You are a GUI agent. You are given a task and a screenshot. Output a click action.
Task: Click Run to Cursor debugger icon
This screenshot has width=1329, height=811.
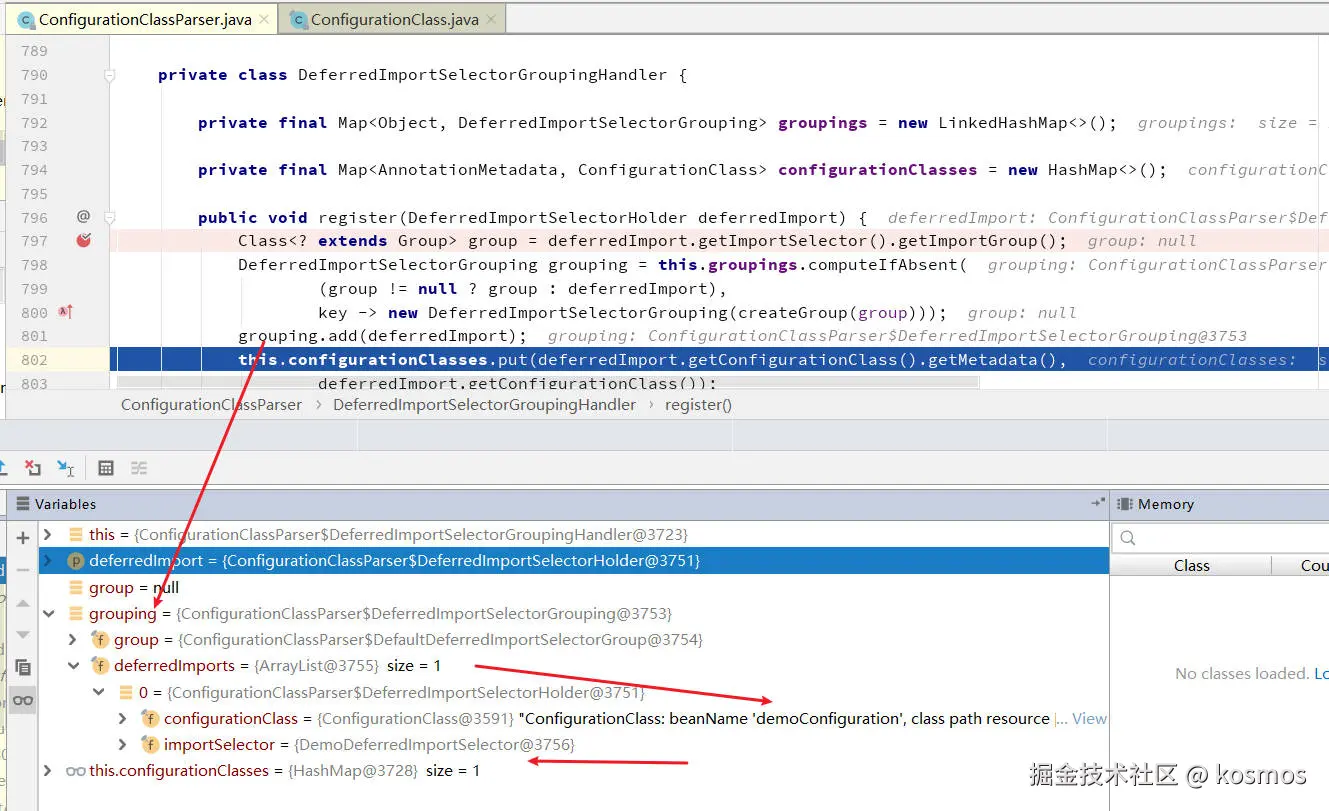point(65,468)
